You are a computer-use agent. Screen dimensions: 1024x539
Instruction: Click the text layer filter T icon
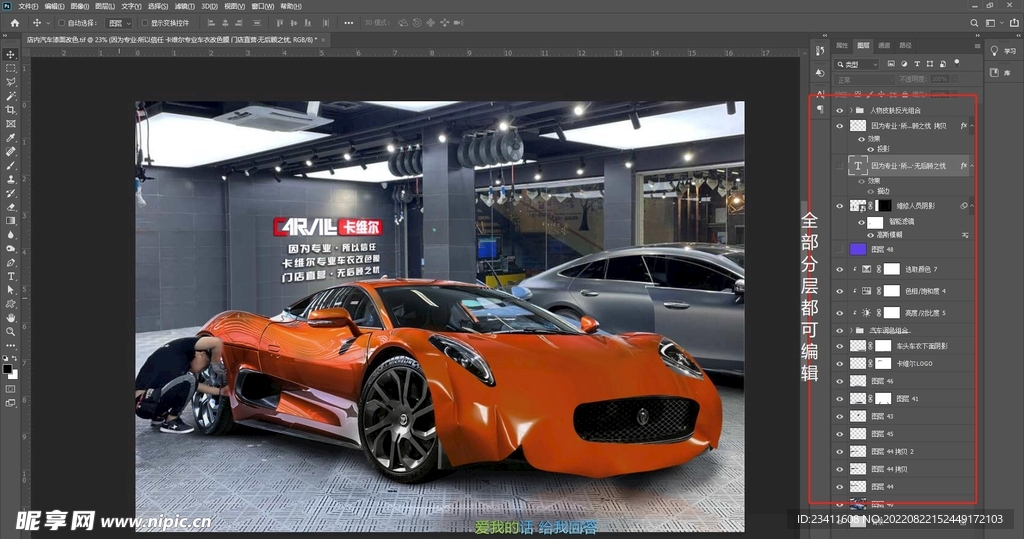pos(916,64)
